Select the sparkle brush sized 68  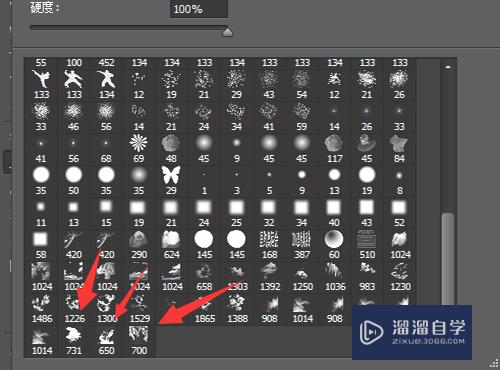tap(106, 143)
